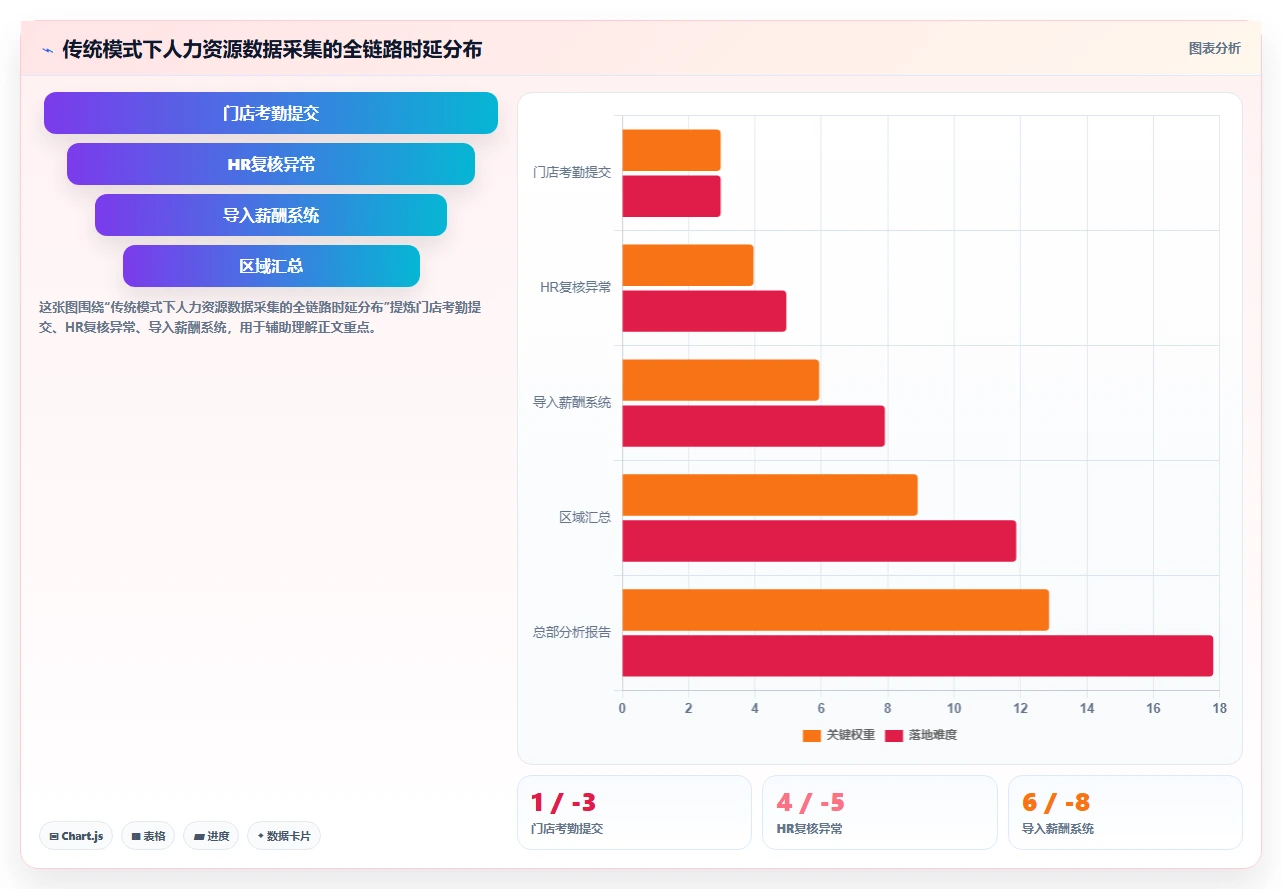Click the x-axis tick value 10
The height and width of the screenshot is (889, 1282).
pyautogui.click(x=954, y=708)
